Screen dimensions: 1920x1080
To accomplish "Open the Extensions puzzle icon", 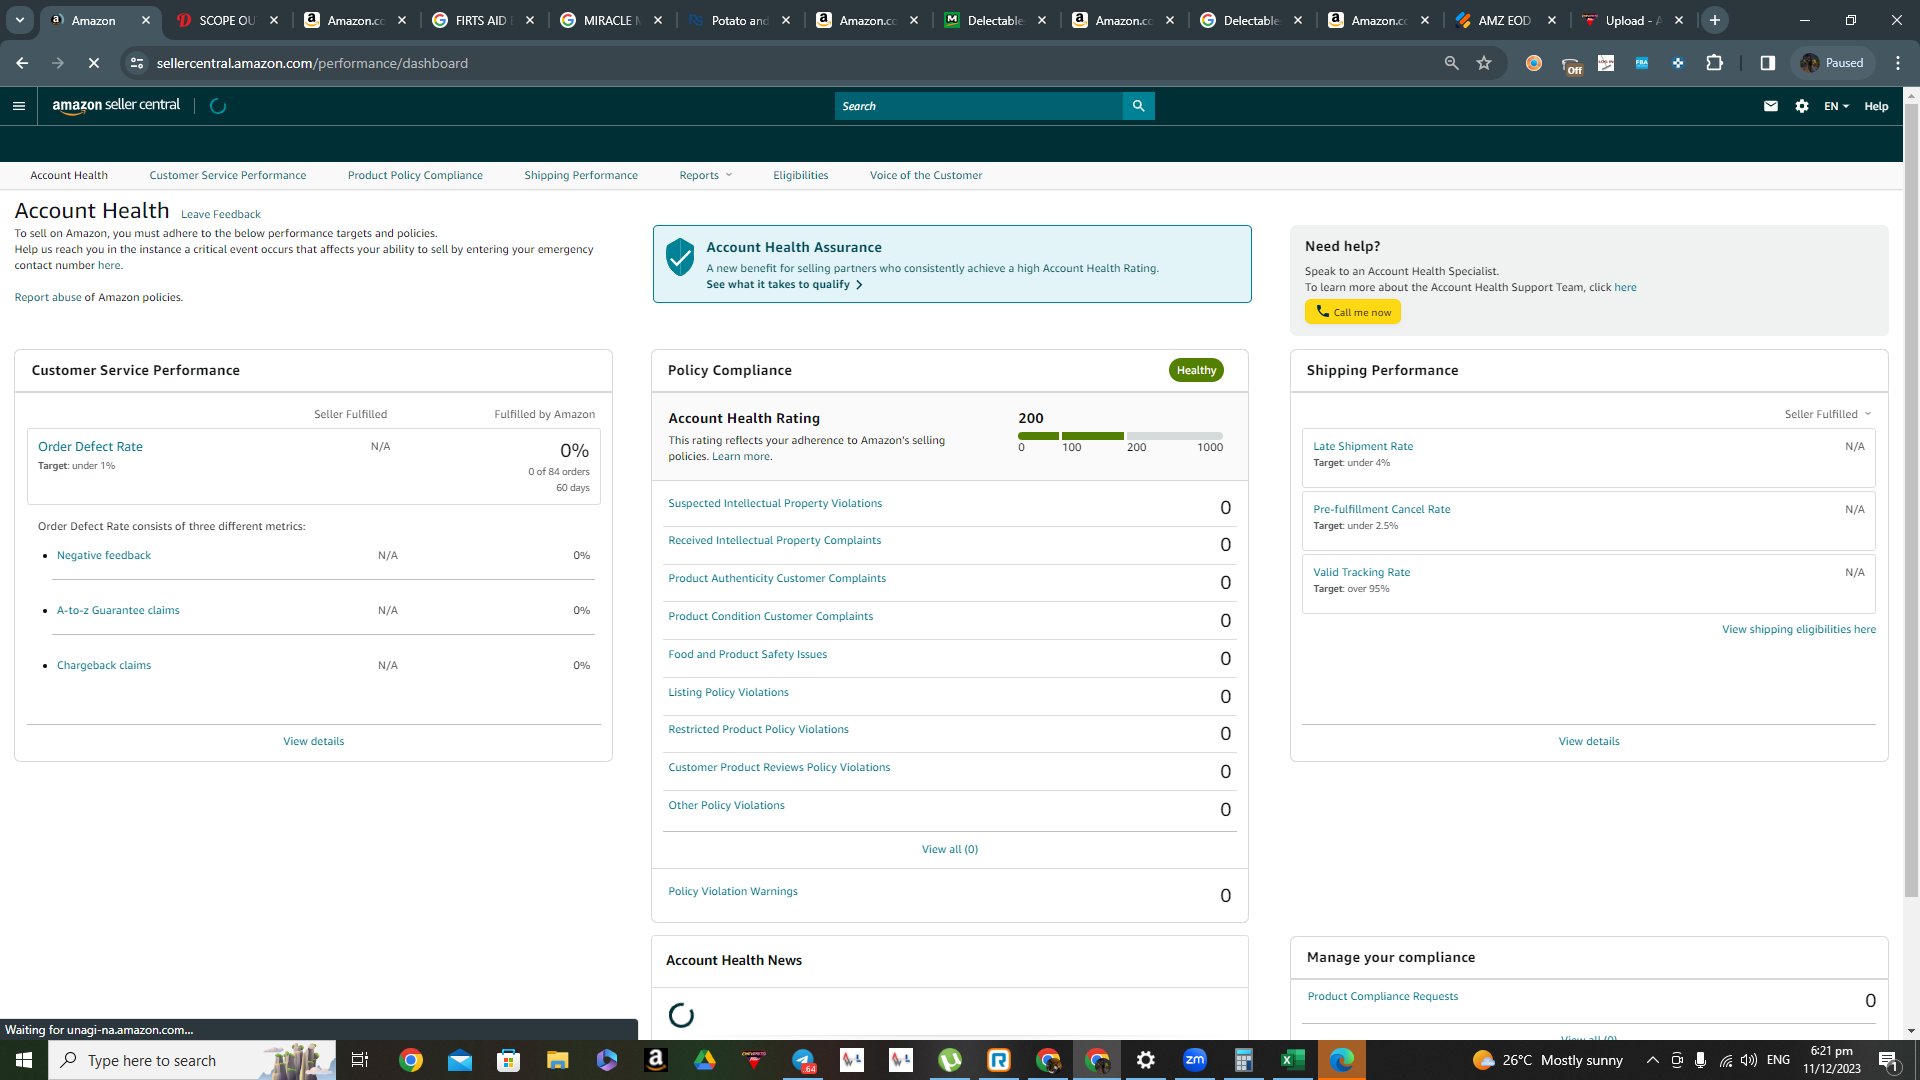I will [x=1715, y=63].
